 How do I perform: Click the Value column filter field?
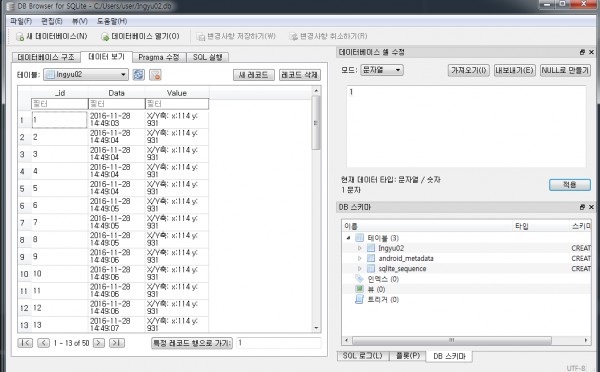[x=177, y=104]
